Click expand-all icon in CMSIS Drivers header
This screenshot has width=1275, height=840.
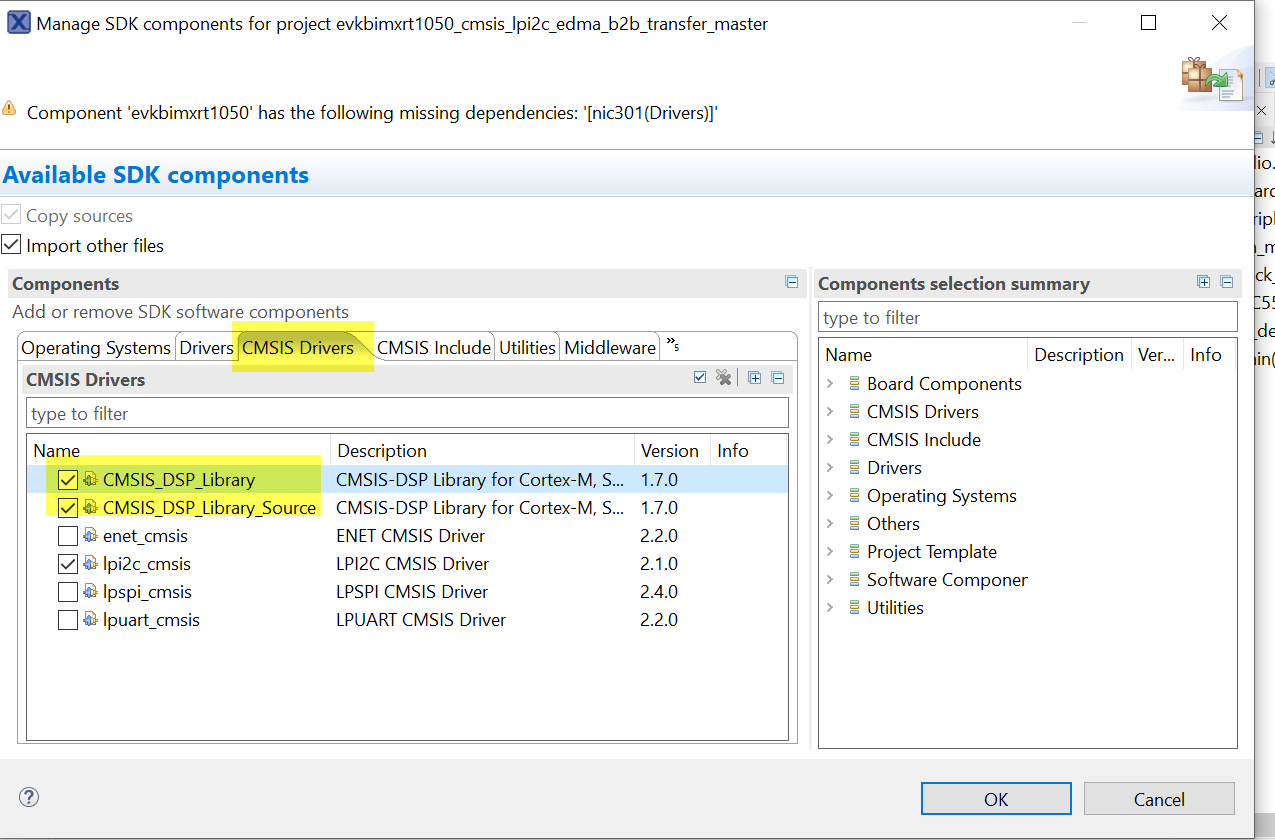[x=754, y=378]
